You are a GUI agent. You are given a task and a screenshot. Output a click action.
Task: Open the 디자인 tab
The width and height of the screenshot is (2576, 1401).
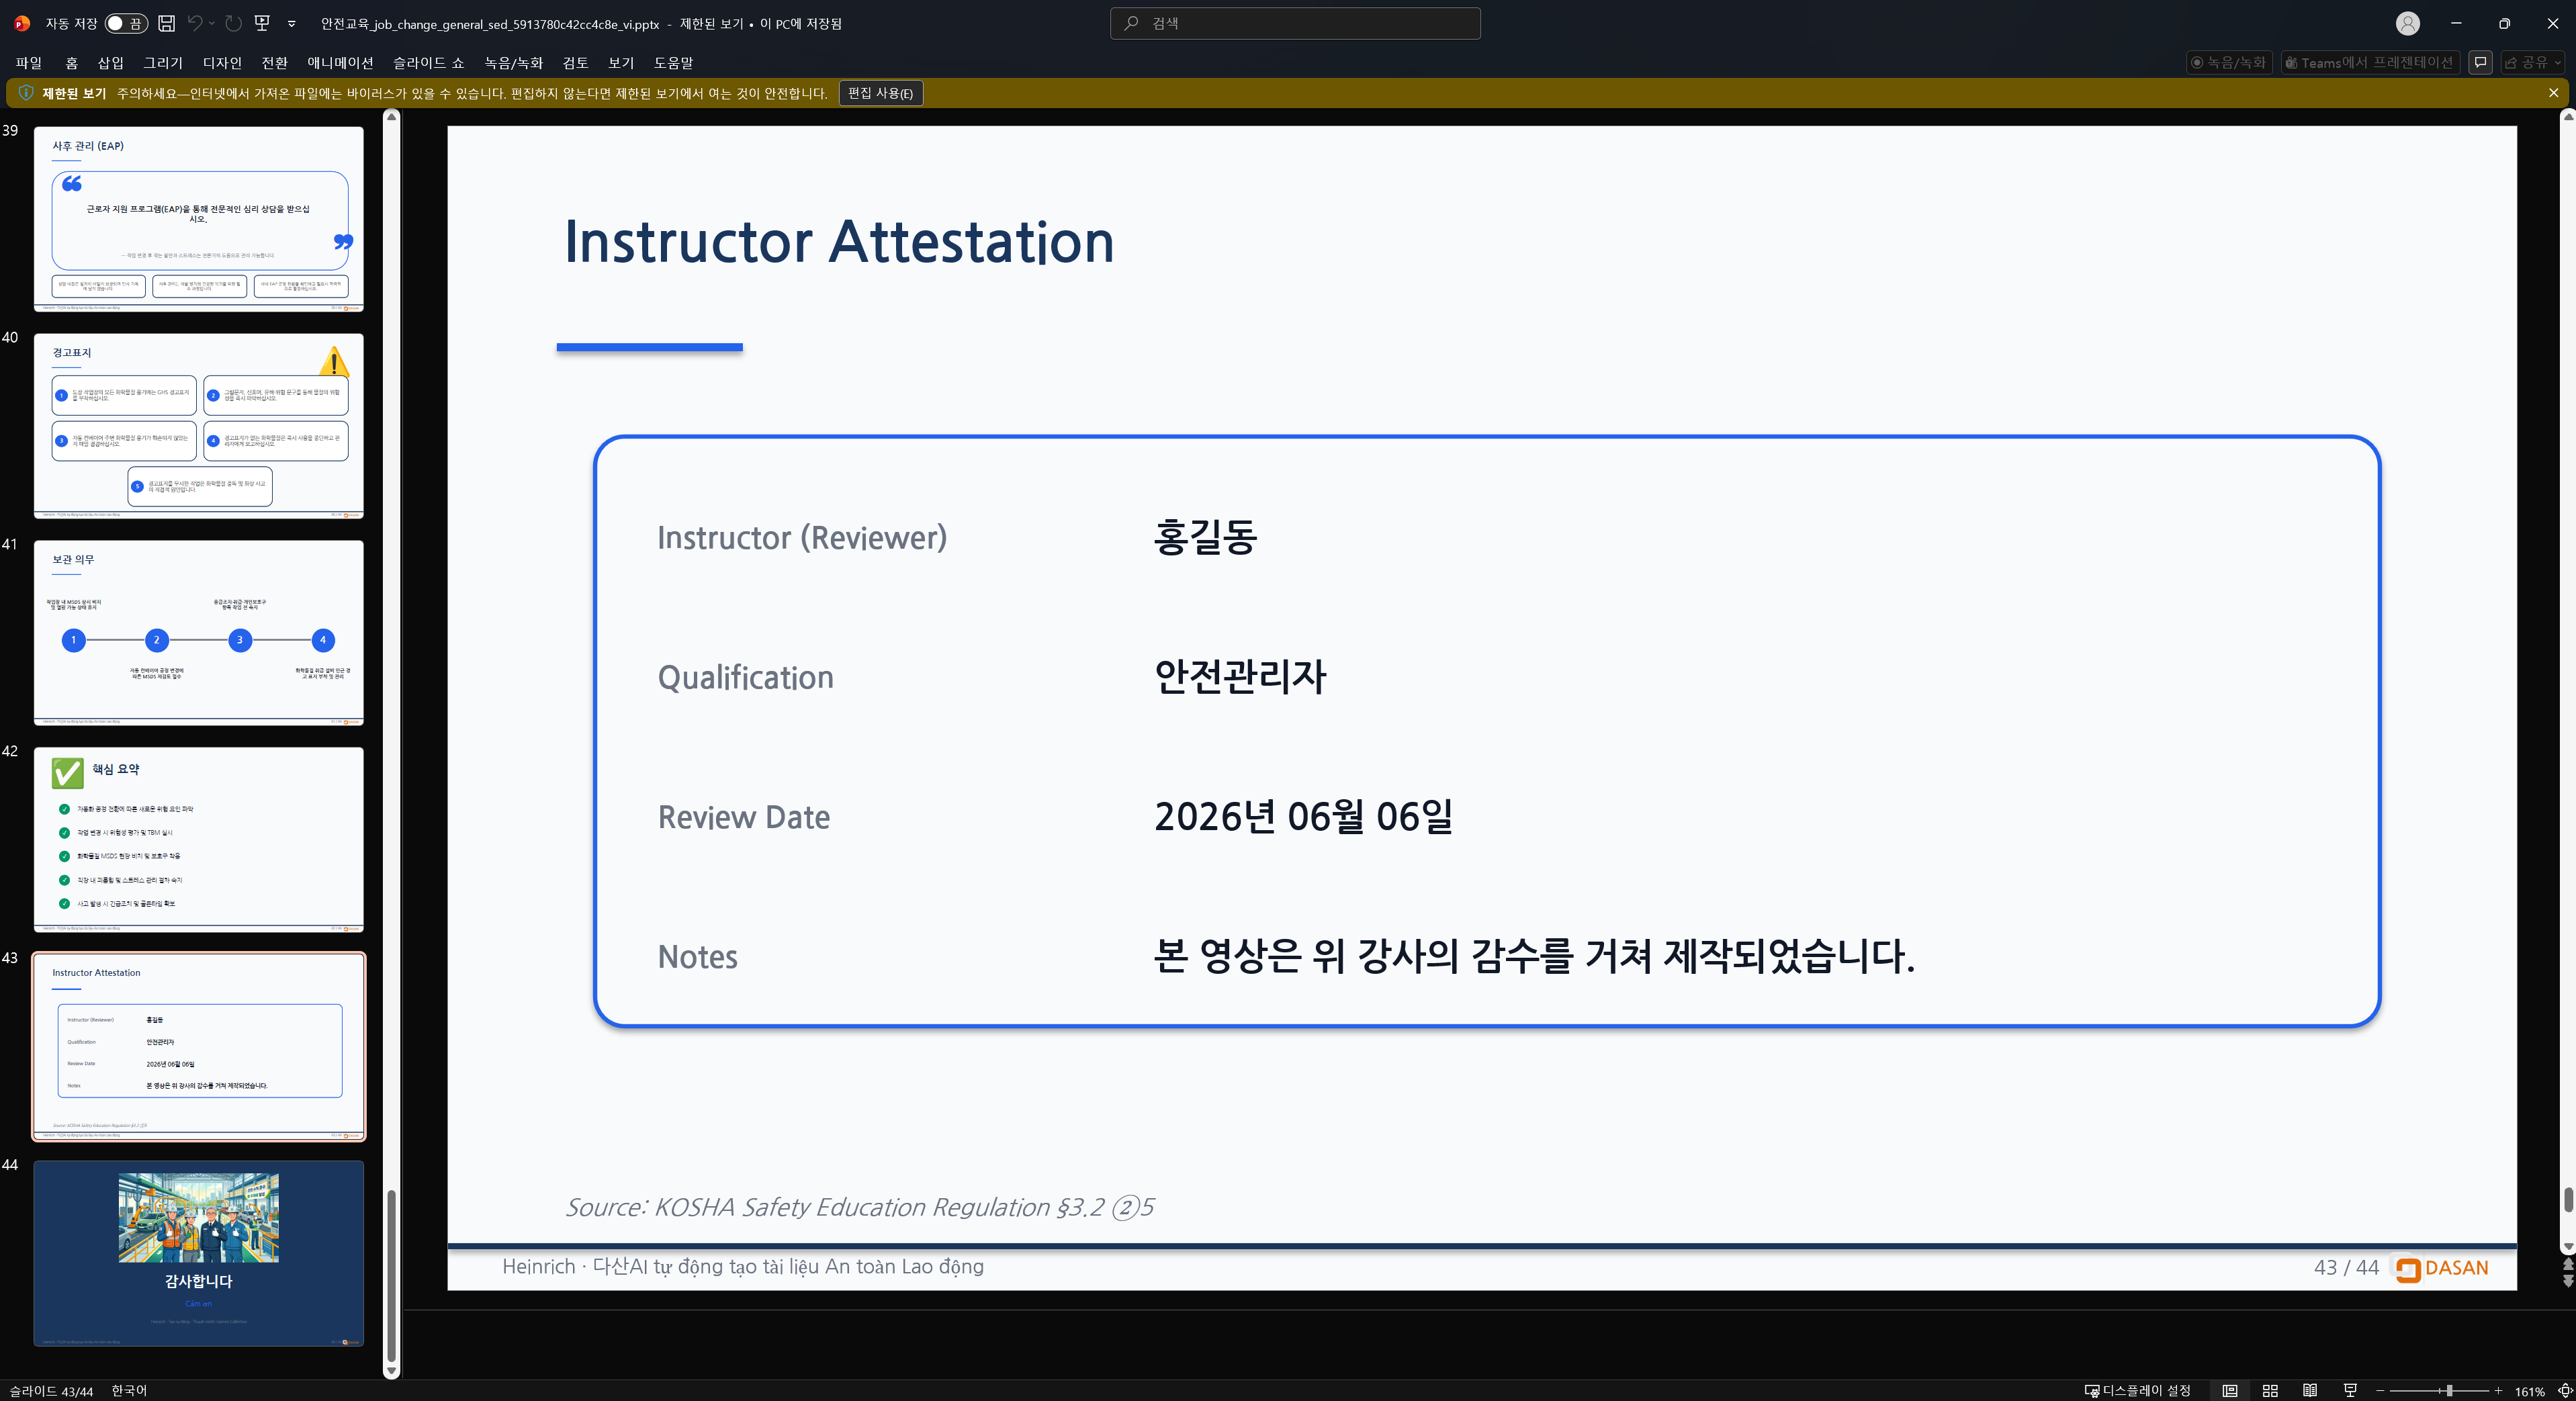click(222, 62)
